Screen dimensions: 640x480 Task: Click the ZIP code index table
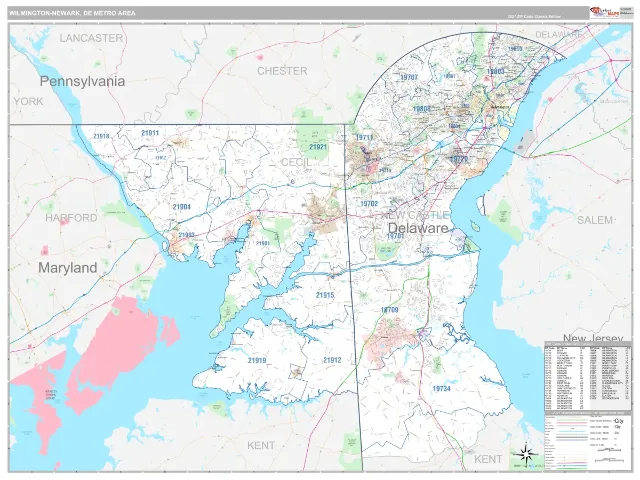[587, 376]
